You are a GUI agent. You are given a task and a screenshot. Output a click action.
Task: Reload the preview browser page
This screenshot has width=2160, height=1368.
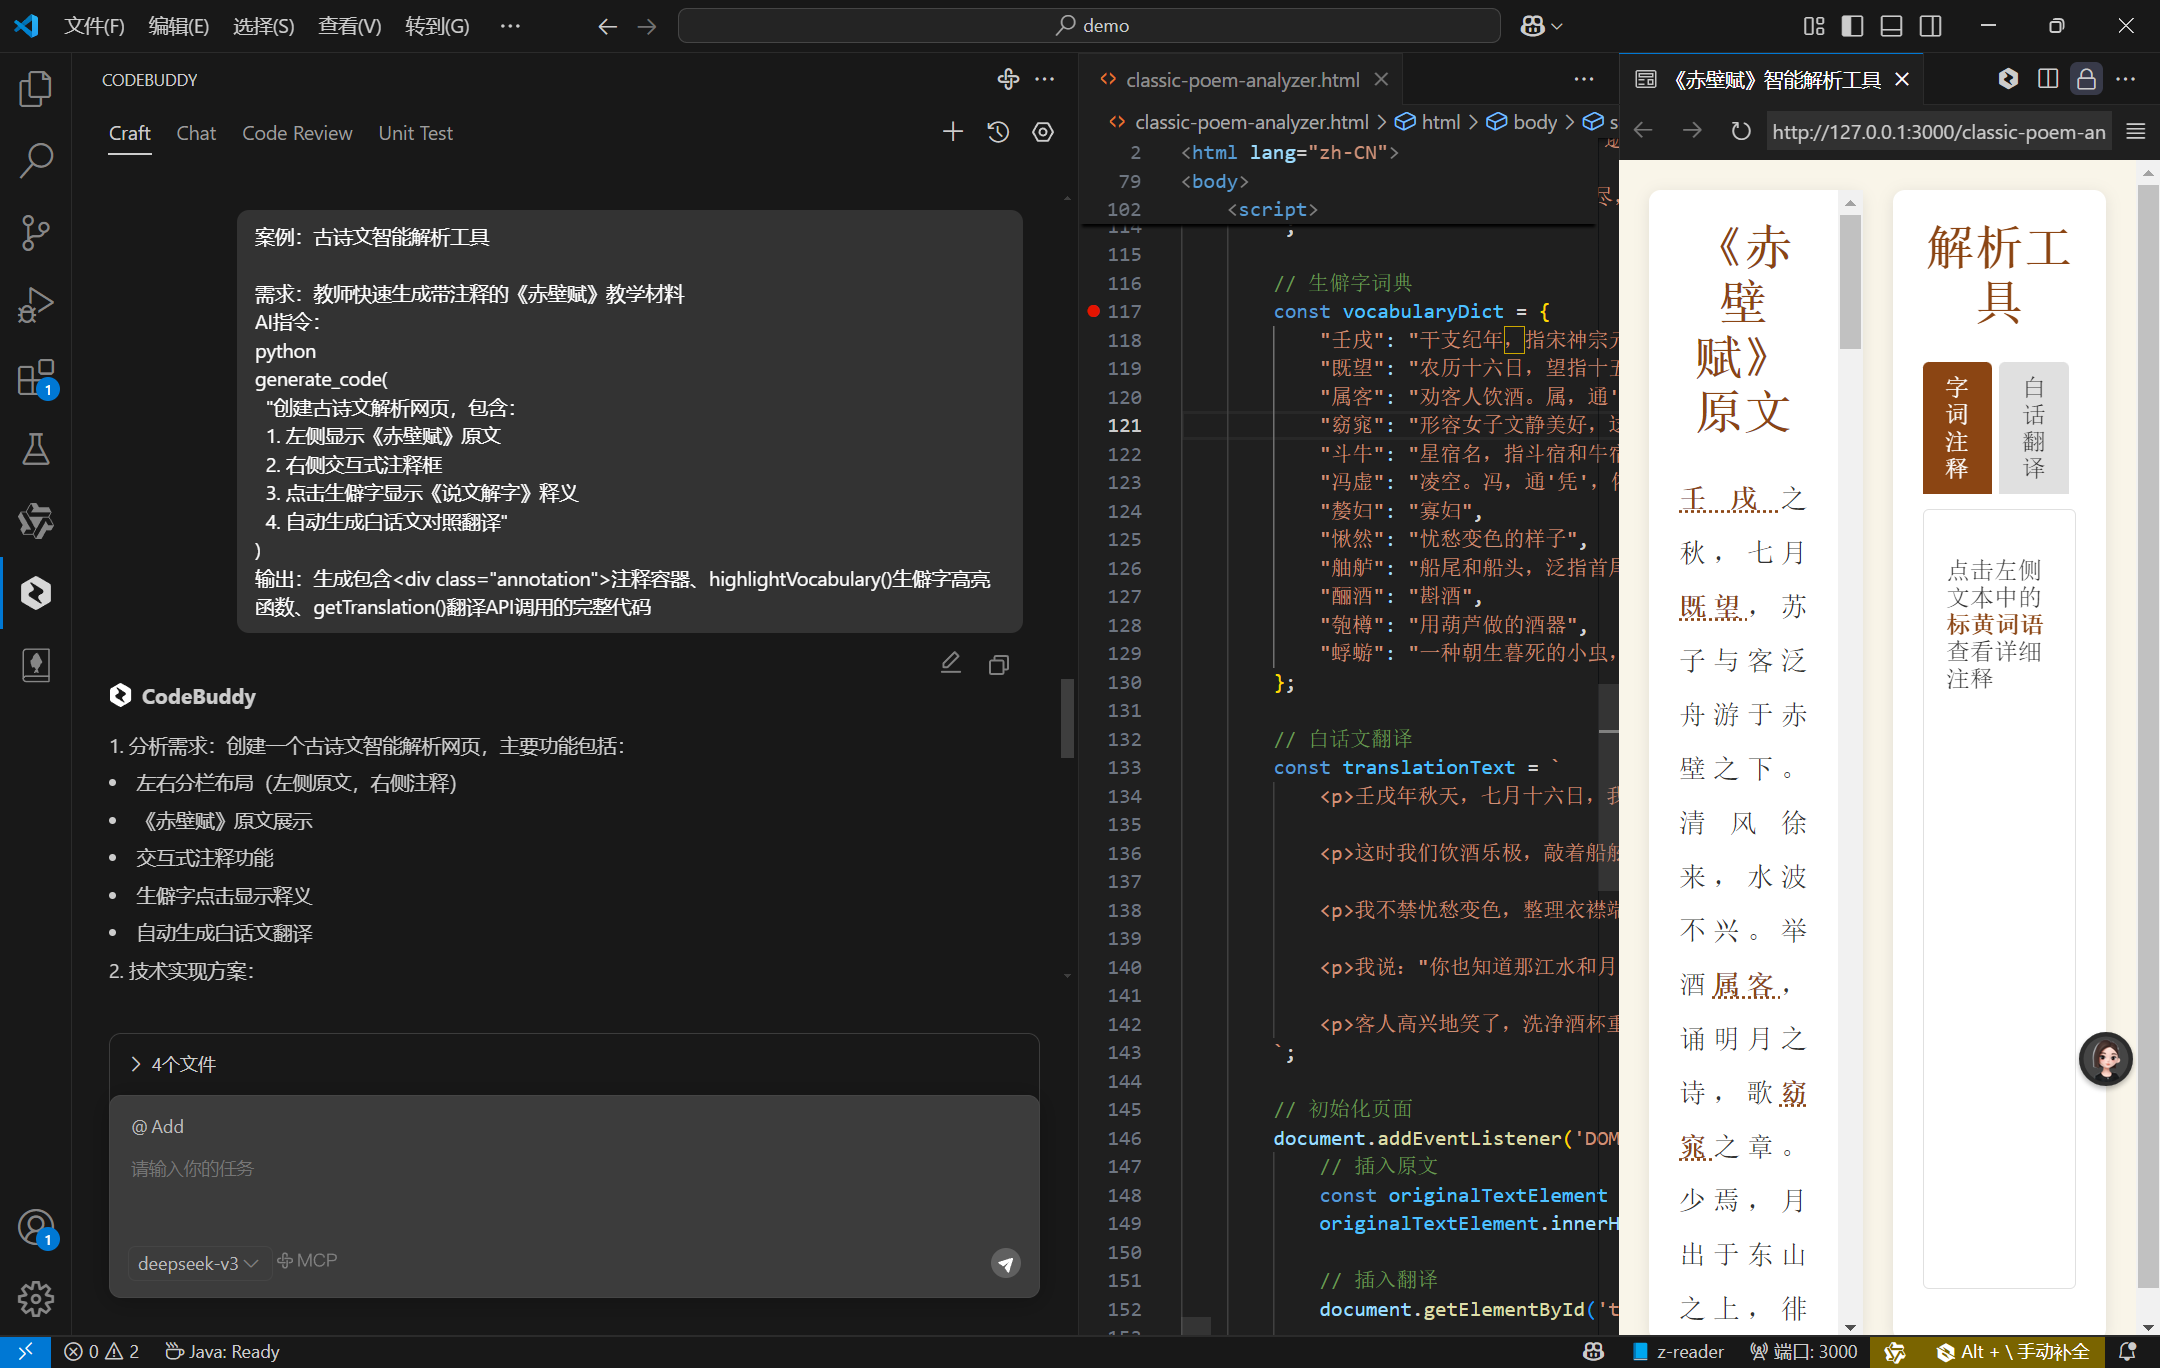tap(1740, 132)
